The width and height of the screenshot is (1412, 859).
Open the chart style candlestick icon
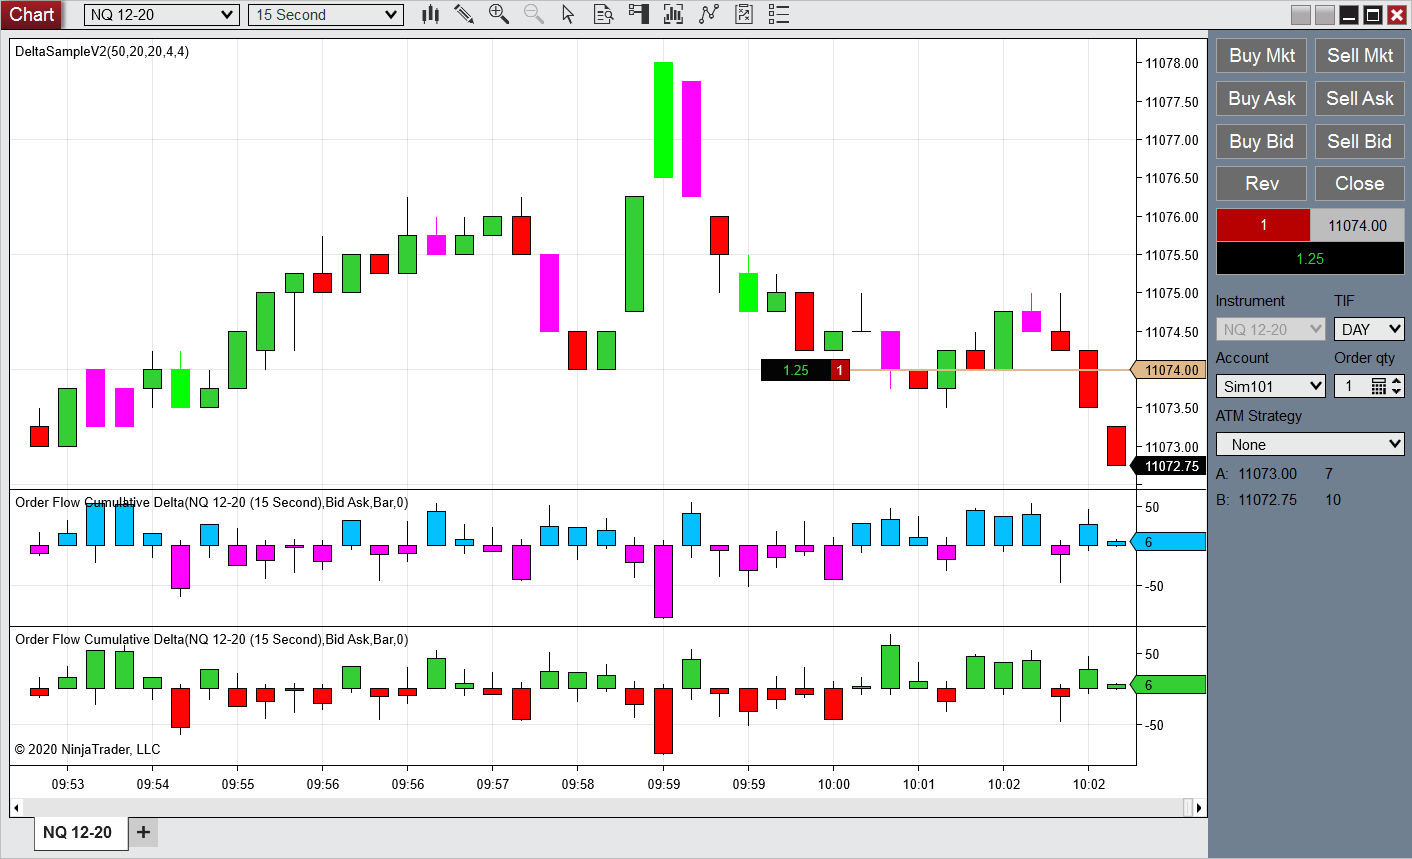(431, 14)
